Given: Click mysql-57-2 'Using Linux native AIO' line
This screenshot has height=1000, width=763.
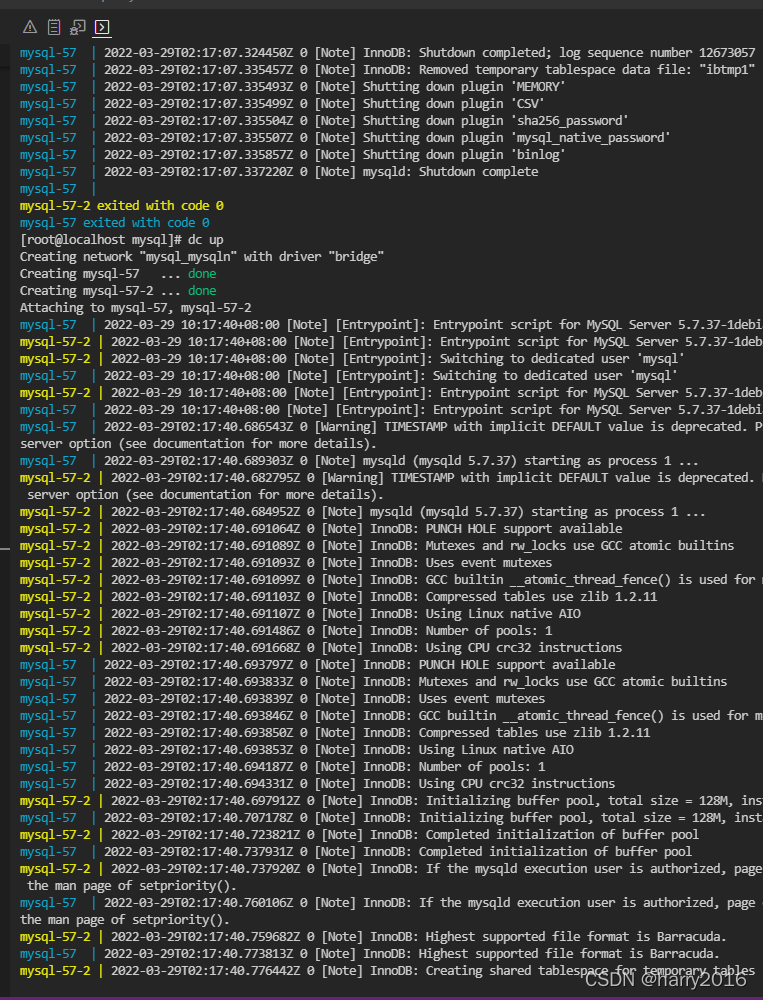Looking at the screenshot, I should coord(300,614).
